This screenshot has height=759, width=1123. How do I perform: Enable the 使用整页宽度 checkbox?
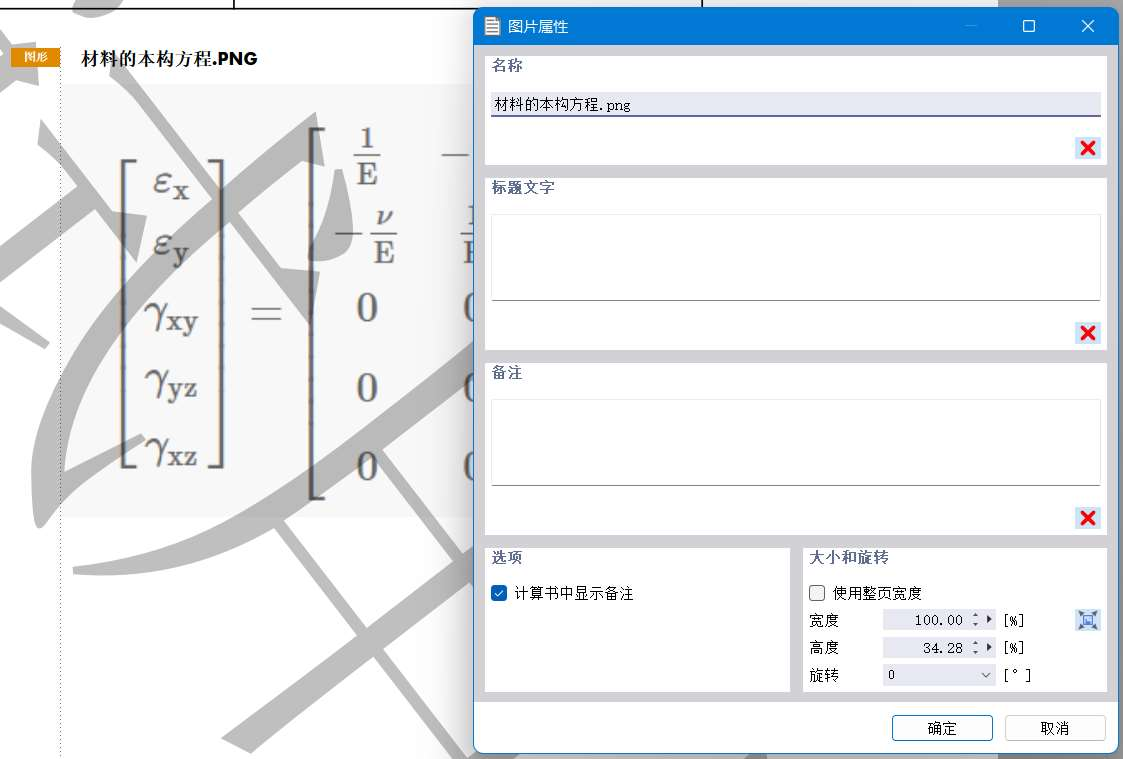(x=817, y=593)
